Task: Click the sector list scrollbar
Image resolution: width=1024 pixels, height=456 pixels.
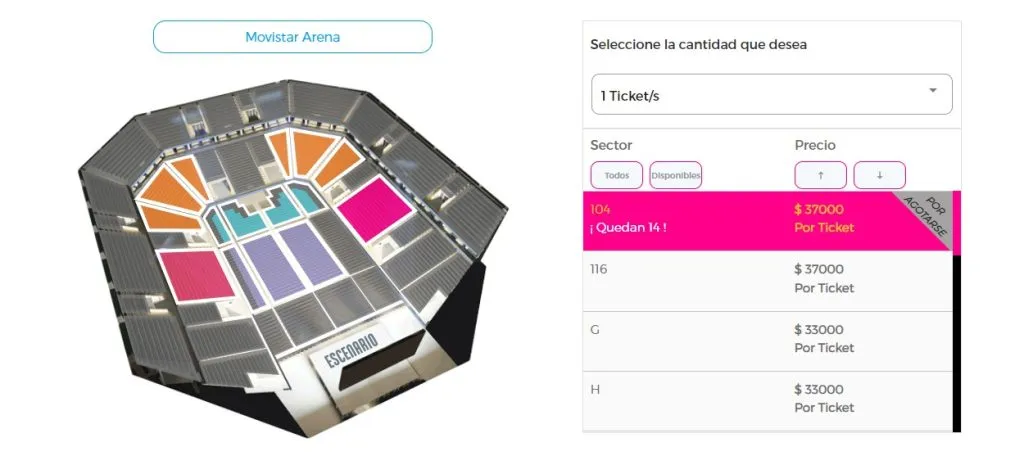Action: click(x=957, y=340)
